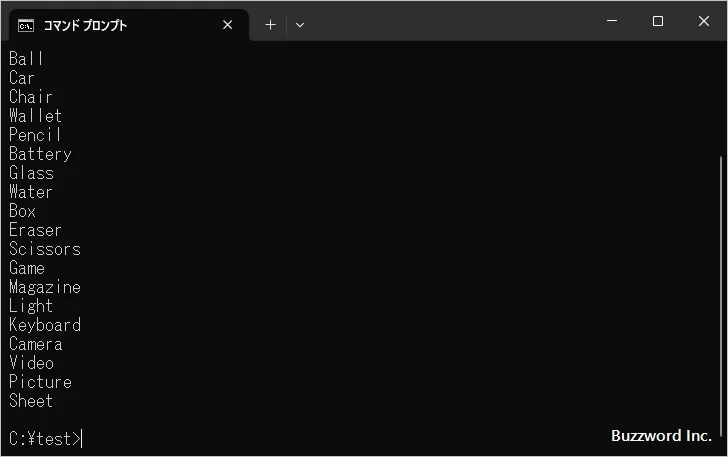
Task: Click the word Wallet in the output
Action: [36, 116]
